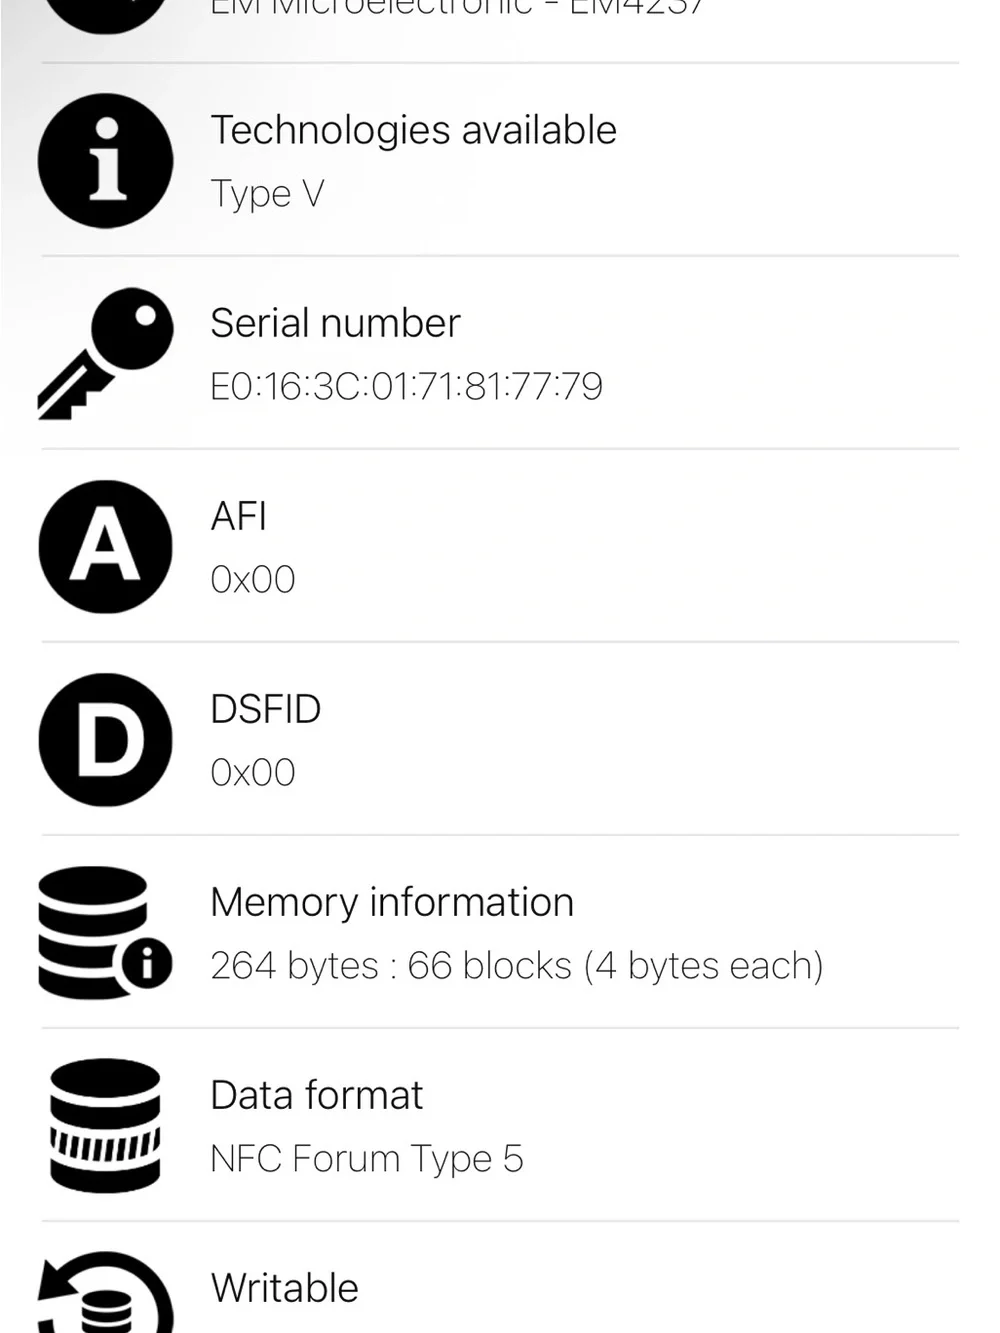The width and height of the screenshot is (1000, 1333).
Task: Tap the partially visible icon at the top
Action: tap(105, 16)
